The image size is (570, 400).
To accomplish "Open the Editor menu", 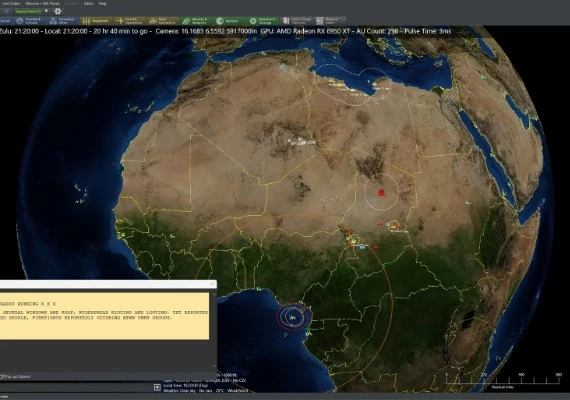I will click(88, 3).
